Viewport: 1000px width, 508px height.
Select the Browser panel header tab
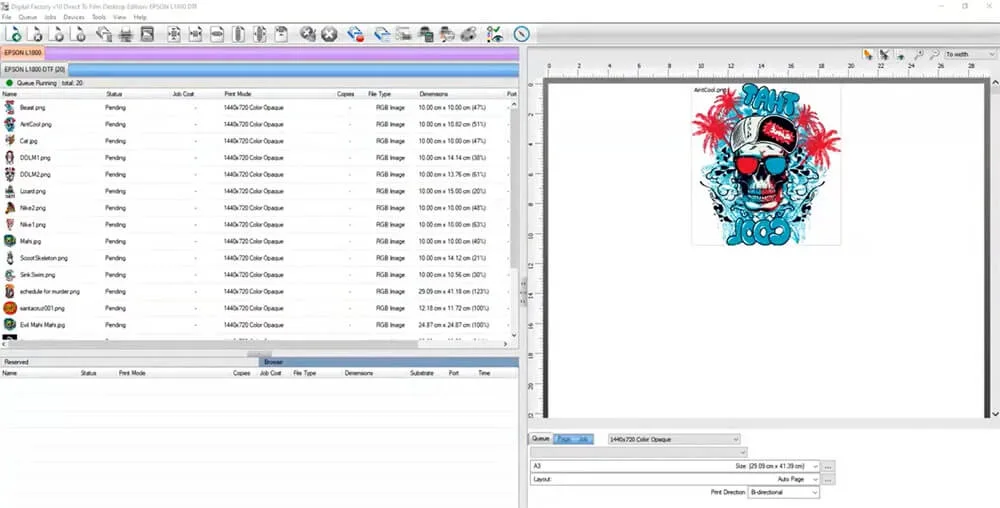(388, 362)
